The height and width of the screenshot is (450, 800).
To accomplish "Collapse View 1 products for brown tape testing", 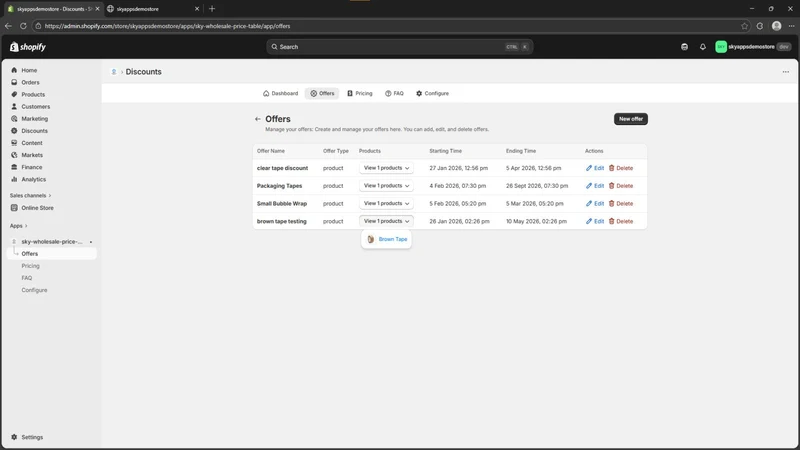I will pyautogui.click(x=386, y=221).
